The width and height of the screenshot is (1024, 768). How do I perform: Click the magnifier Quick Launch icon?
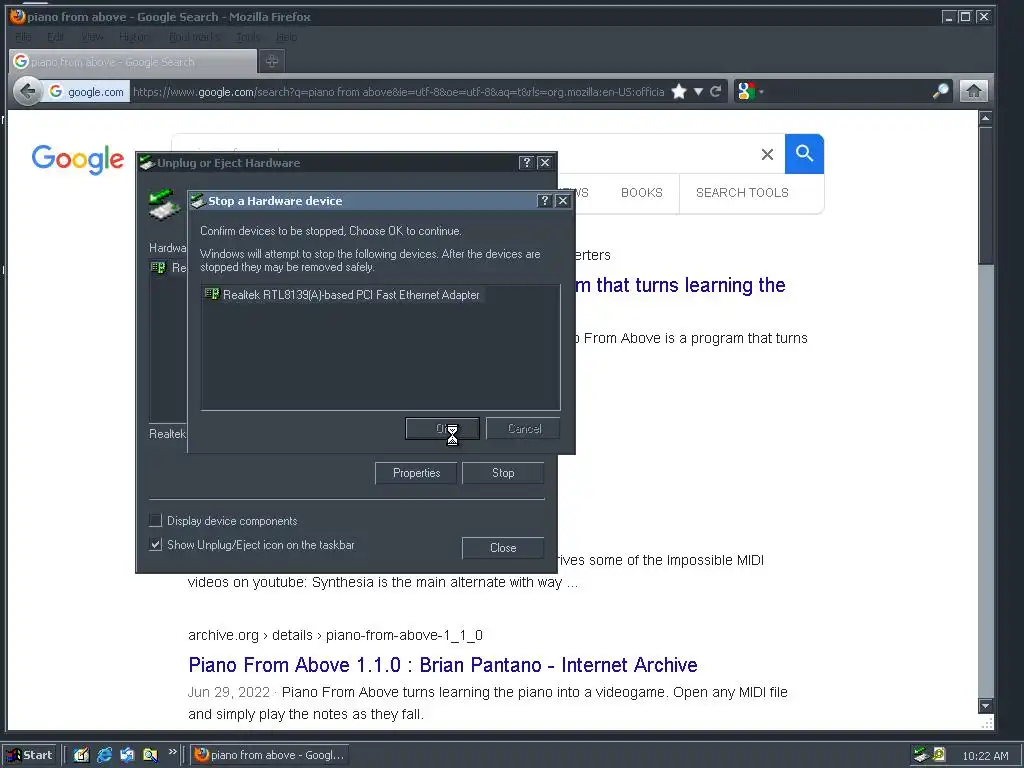pos(150,755)
